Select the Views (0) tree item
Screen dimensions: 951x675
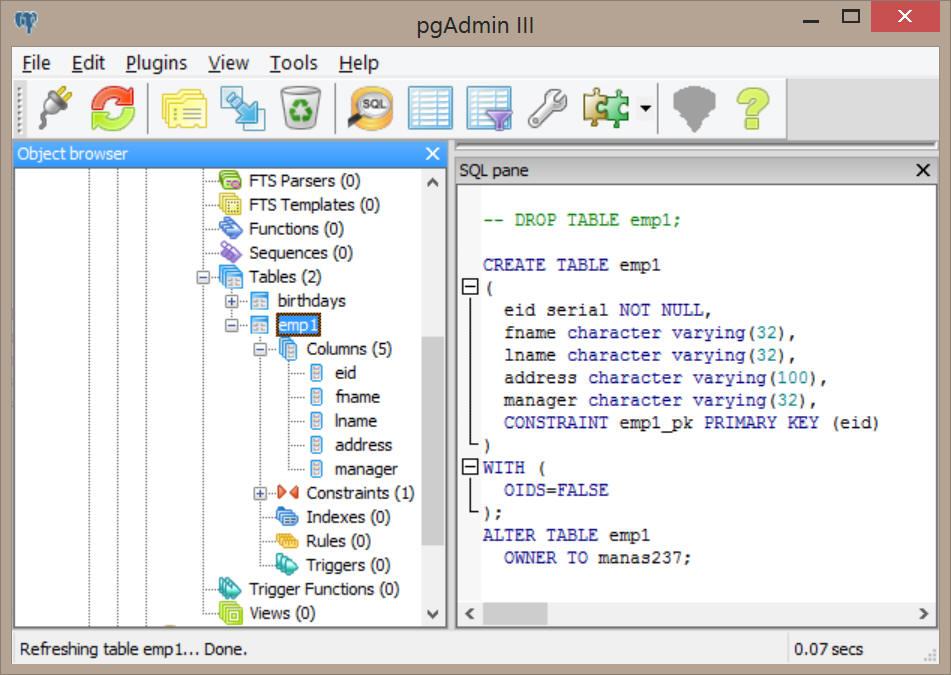pyautogui.click(x=282, y=613)
